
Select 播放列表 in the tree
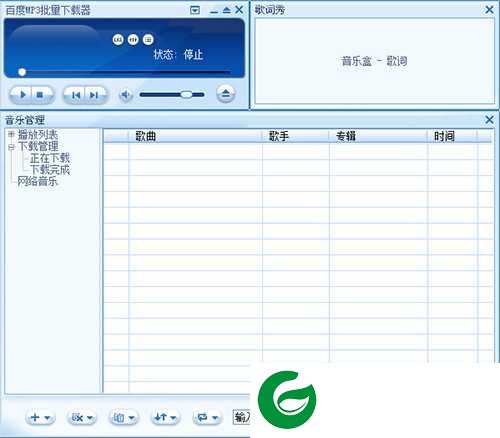tap(38, 135)
